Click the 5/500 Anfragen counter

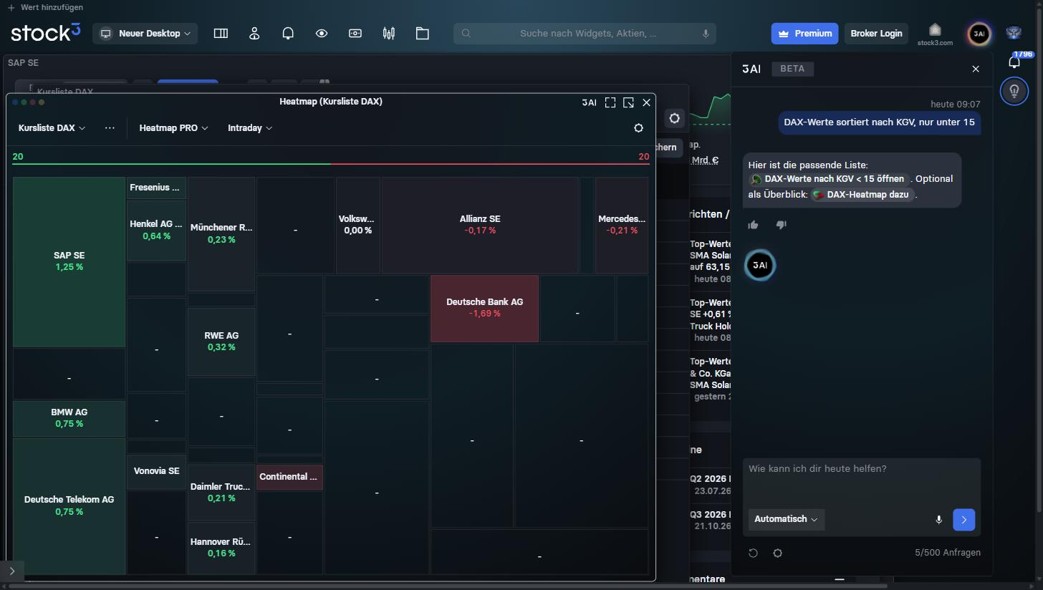[947, 553]
